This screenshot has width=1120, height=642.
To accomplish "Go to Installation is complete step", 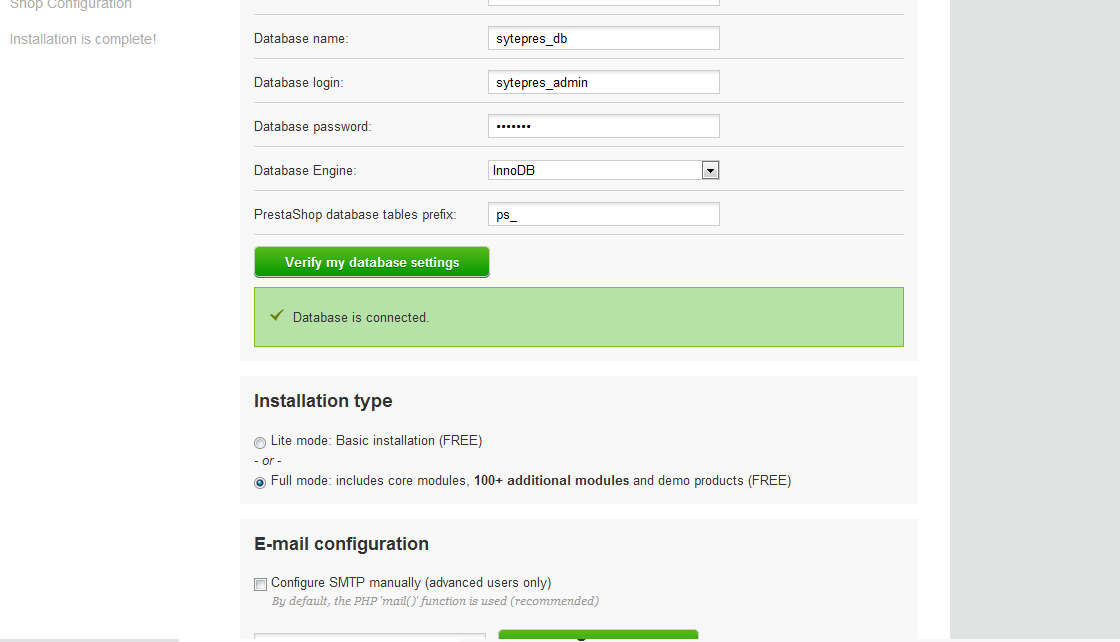I will coord(83,39).
